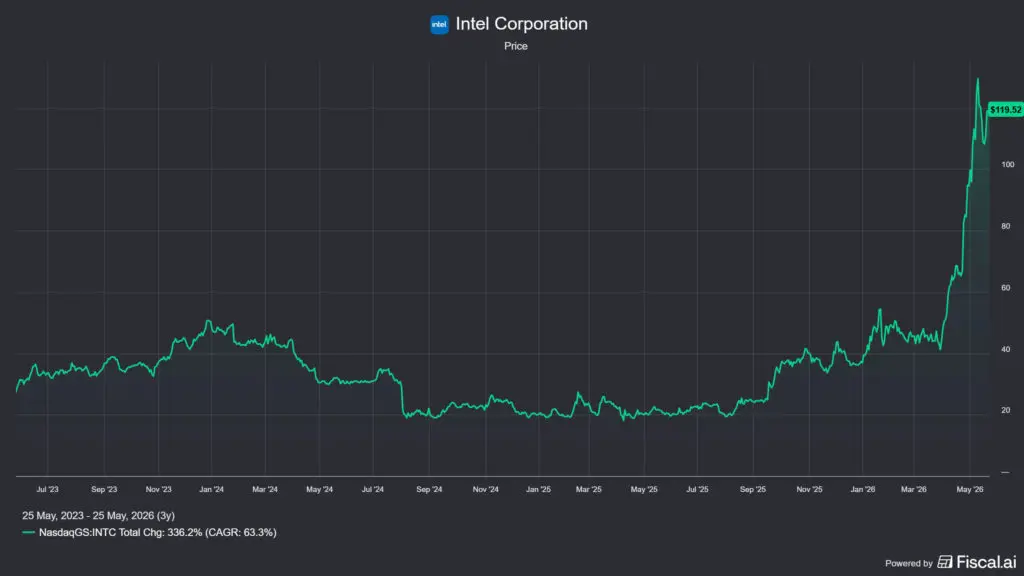
Task: Click the 20 price axis label
Action: point(1006,411)
